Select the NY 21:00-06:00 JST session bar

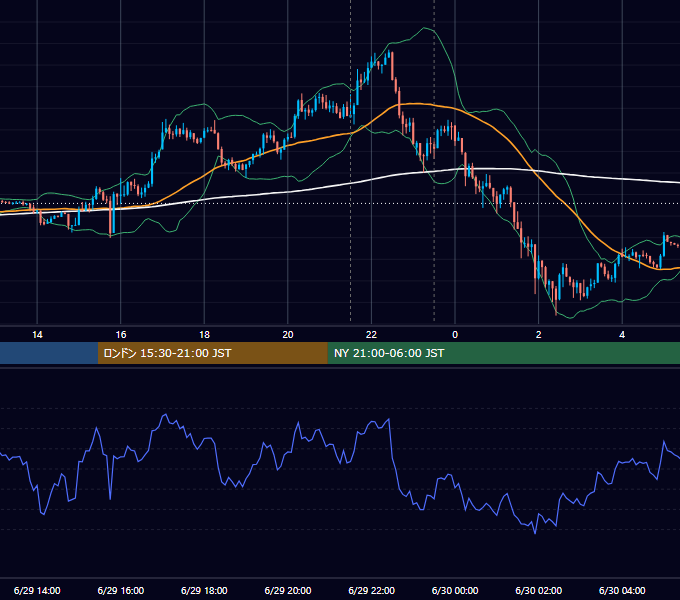point(503,353)
